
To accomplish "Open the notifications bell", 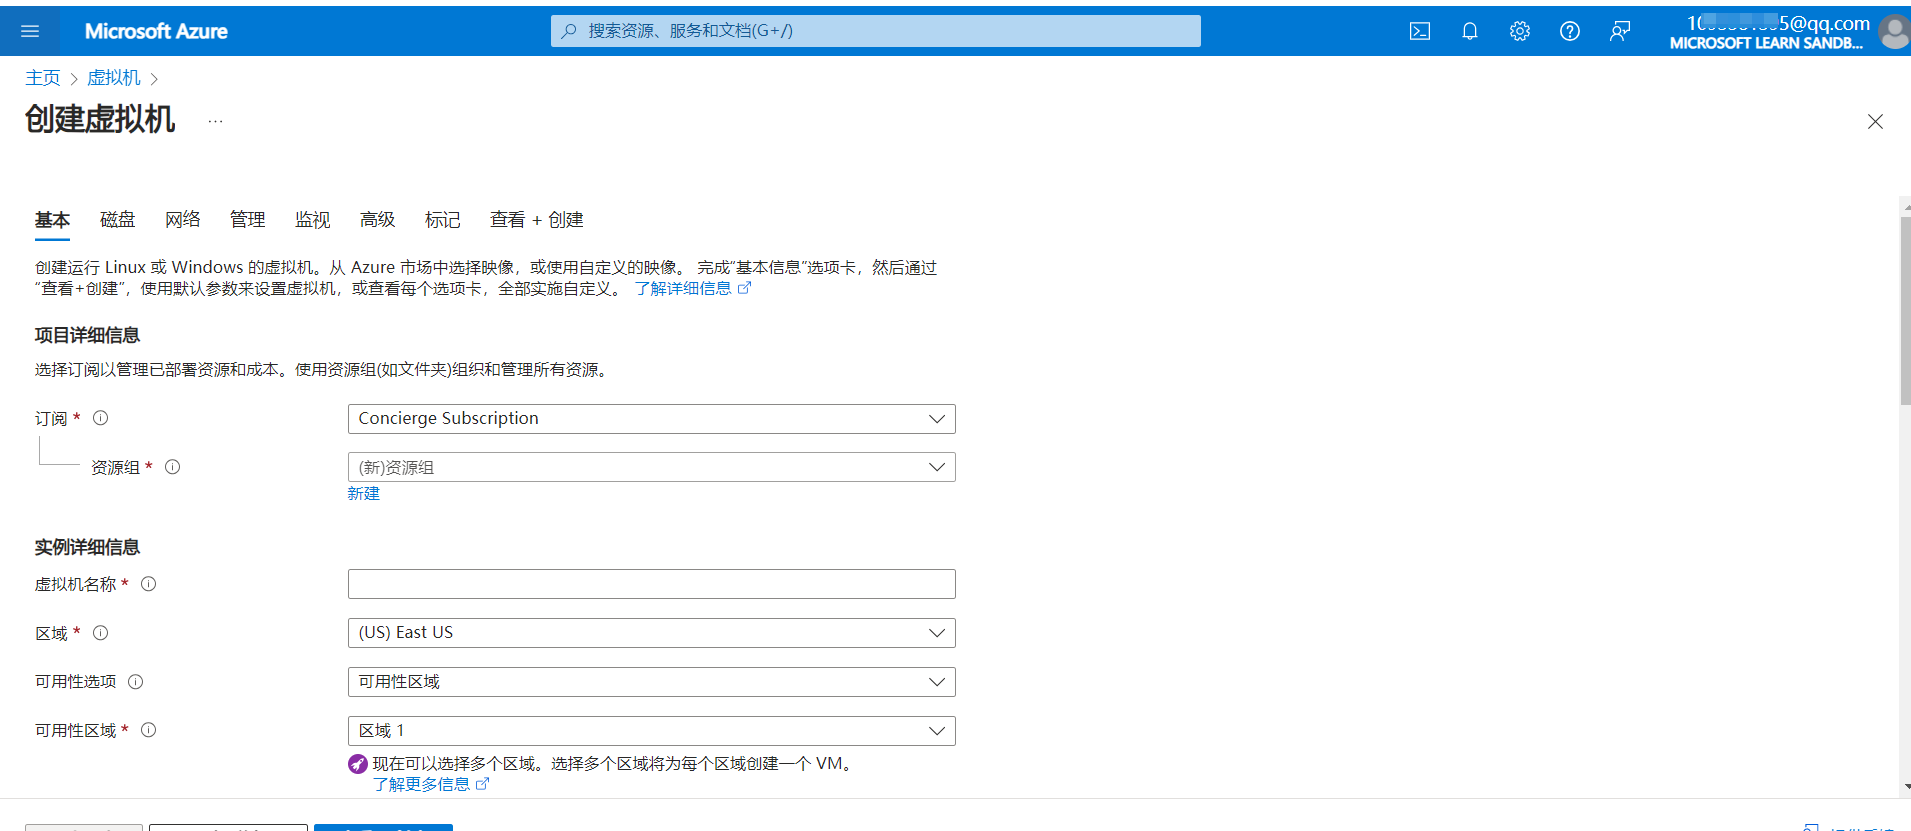I will click(x=1470, y=31).
